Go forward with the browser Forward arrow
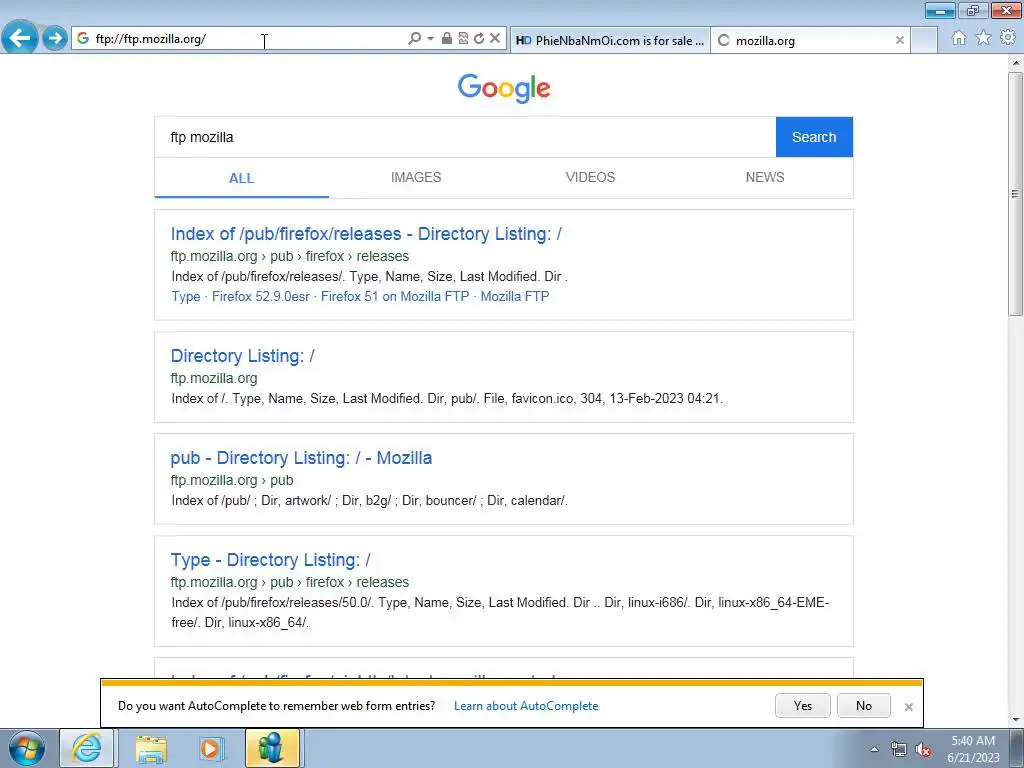The width and height of the screenshot is (1024, 768). point(55,38)
